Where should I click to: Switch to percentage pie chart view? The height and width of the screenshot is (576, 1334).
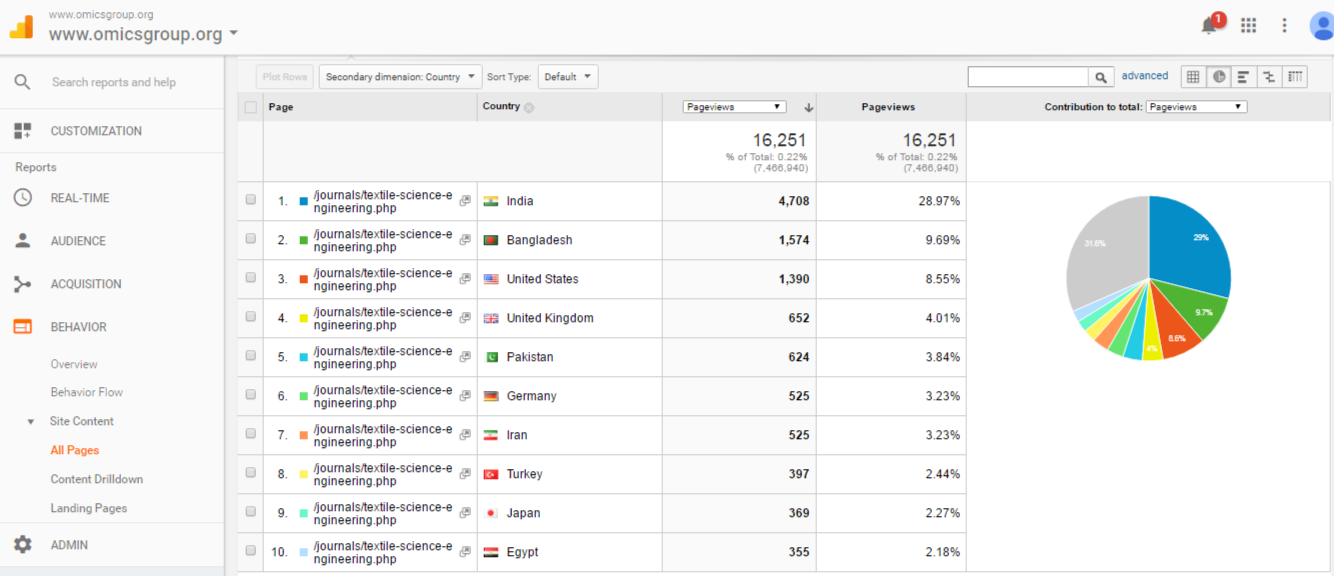pyautogui.click(x=1219, y=76)
